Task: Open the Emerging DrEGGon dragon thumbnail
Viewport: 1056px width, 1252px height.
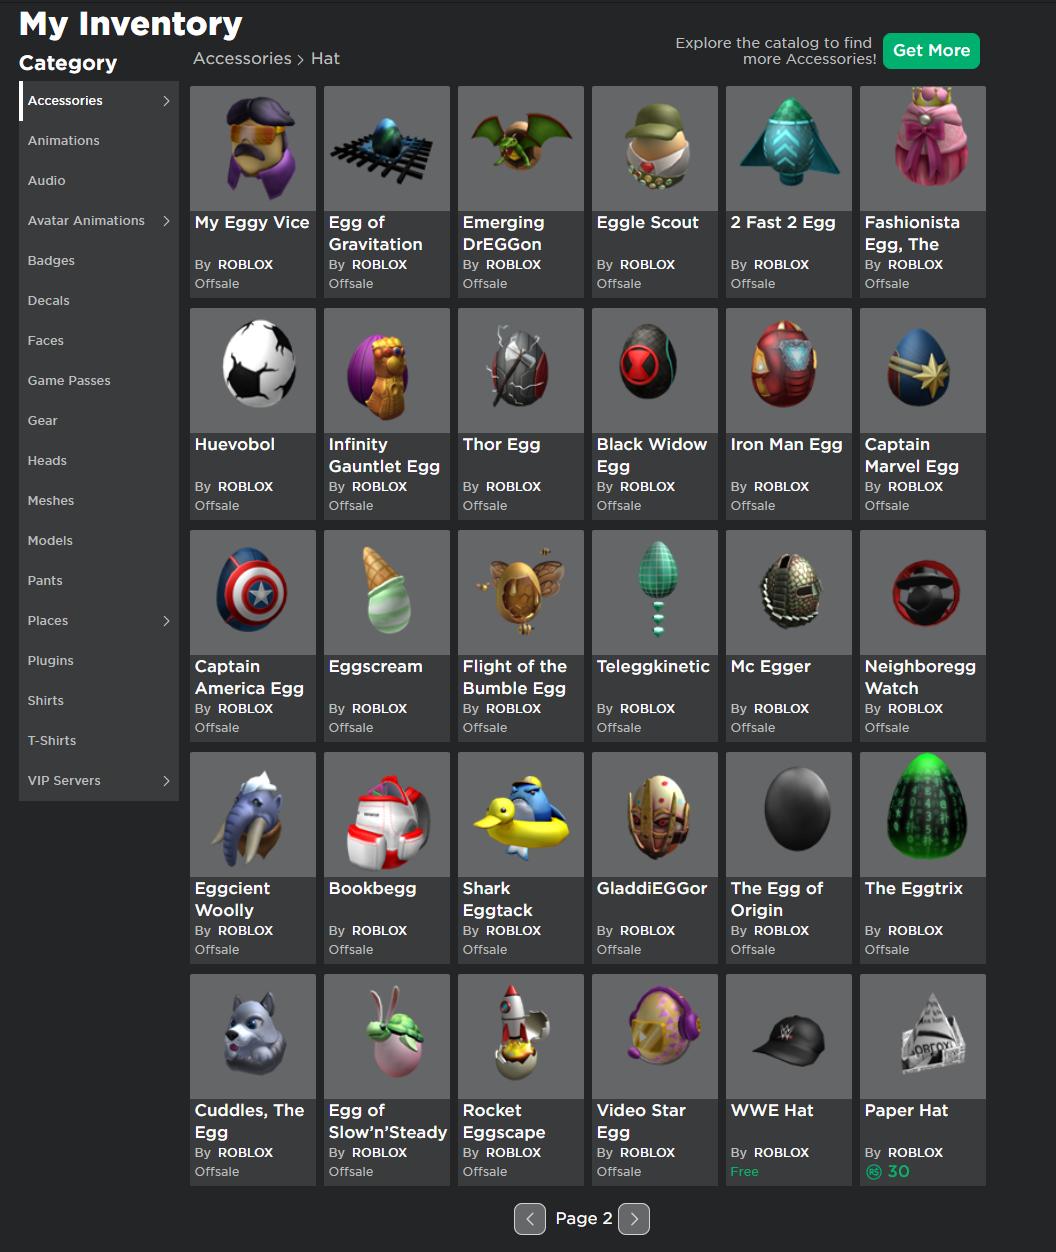Action: click(x=521, y=148)
